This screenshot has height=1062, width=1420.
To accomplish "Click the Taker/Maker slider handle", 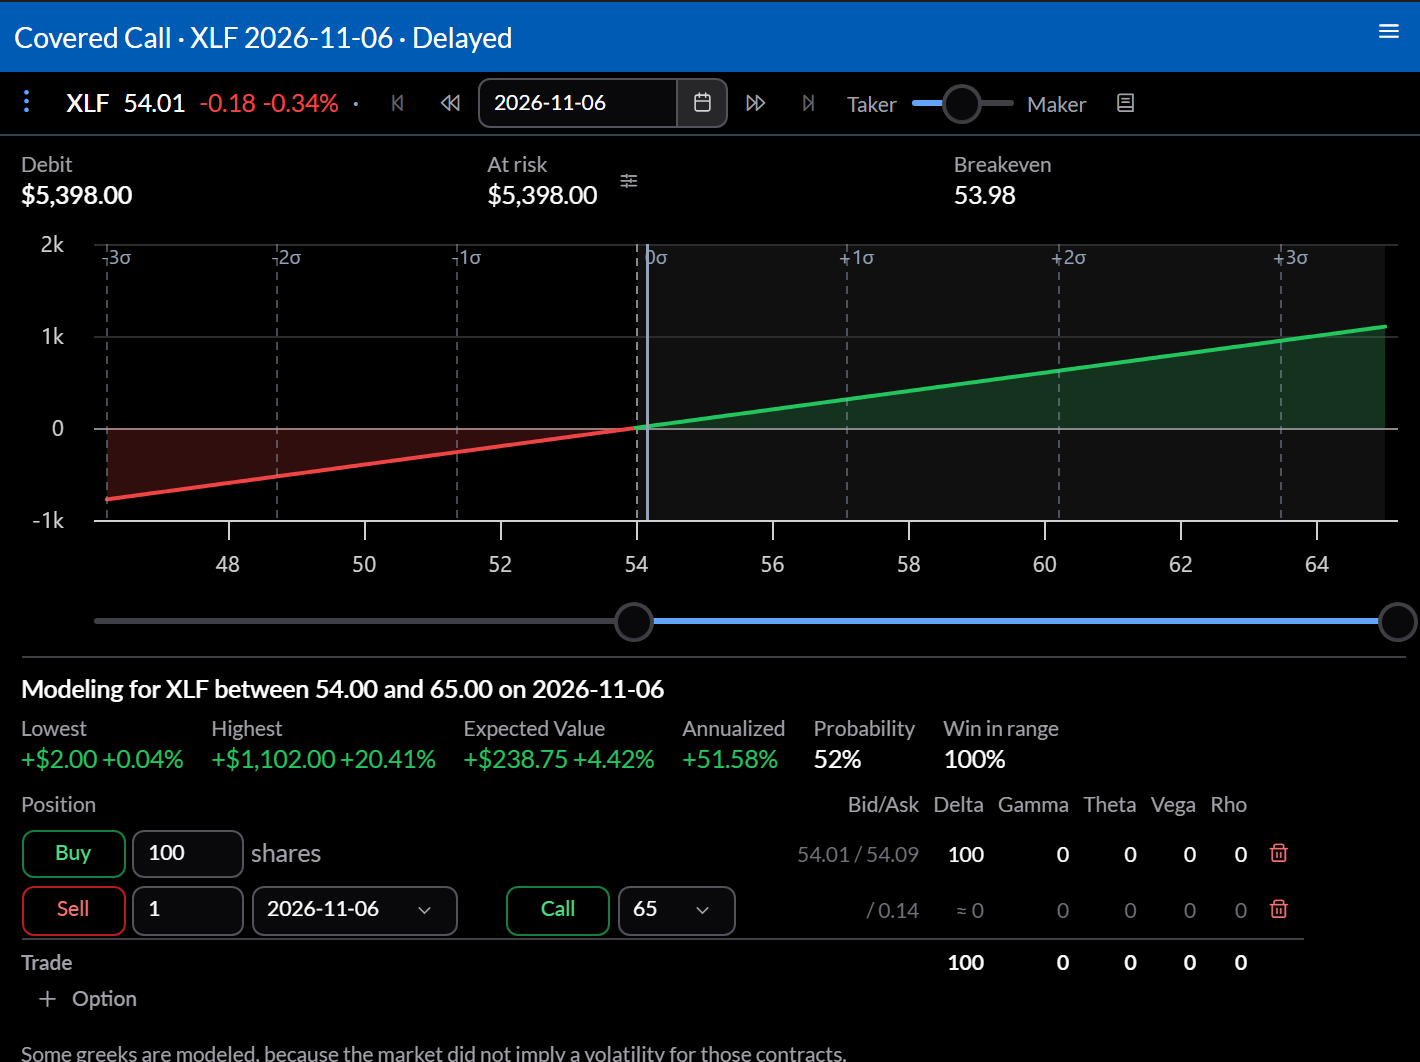I will coord(962,103).
